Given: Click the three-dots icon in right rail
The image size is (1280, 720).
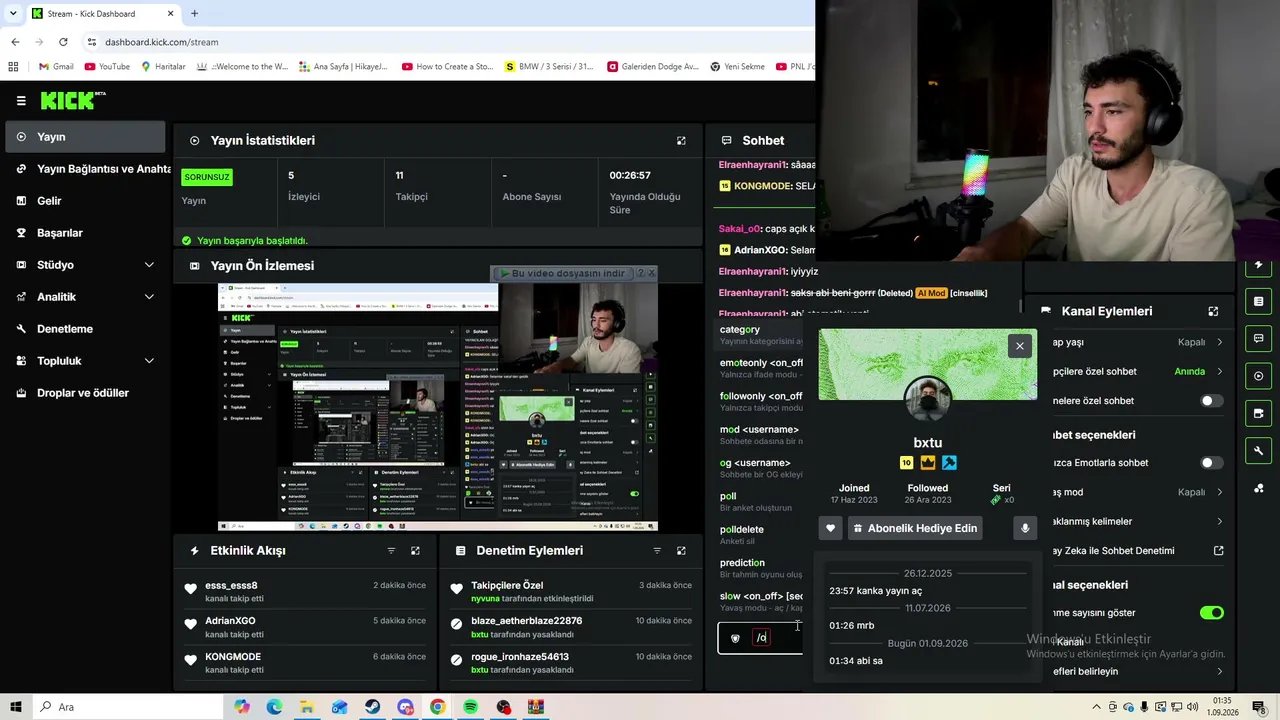Looking at the screenshot, I should 1258,488.
